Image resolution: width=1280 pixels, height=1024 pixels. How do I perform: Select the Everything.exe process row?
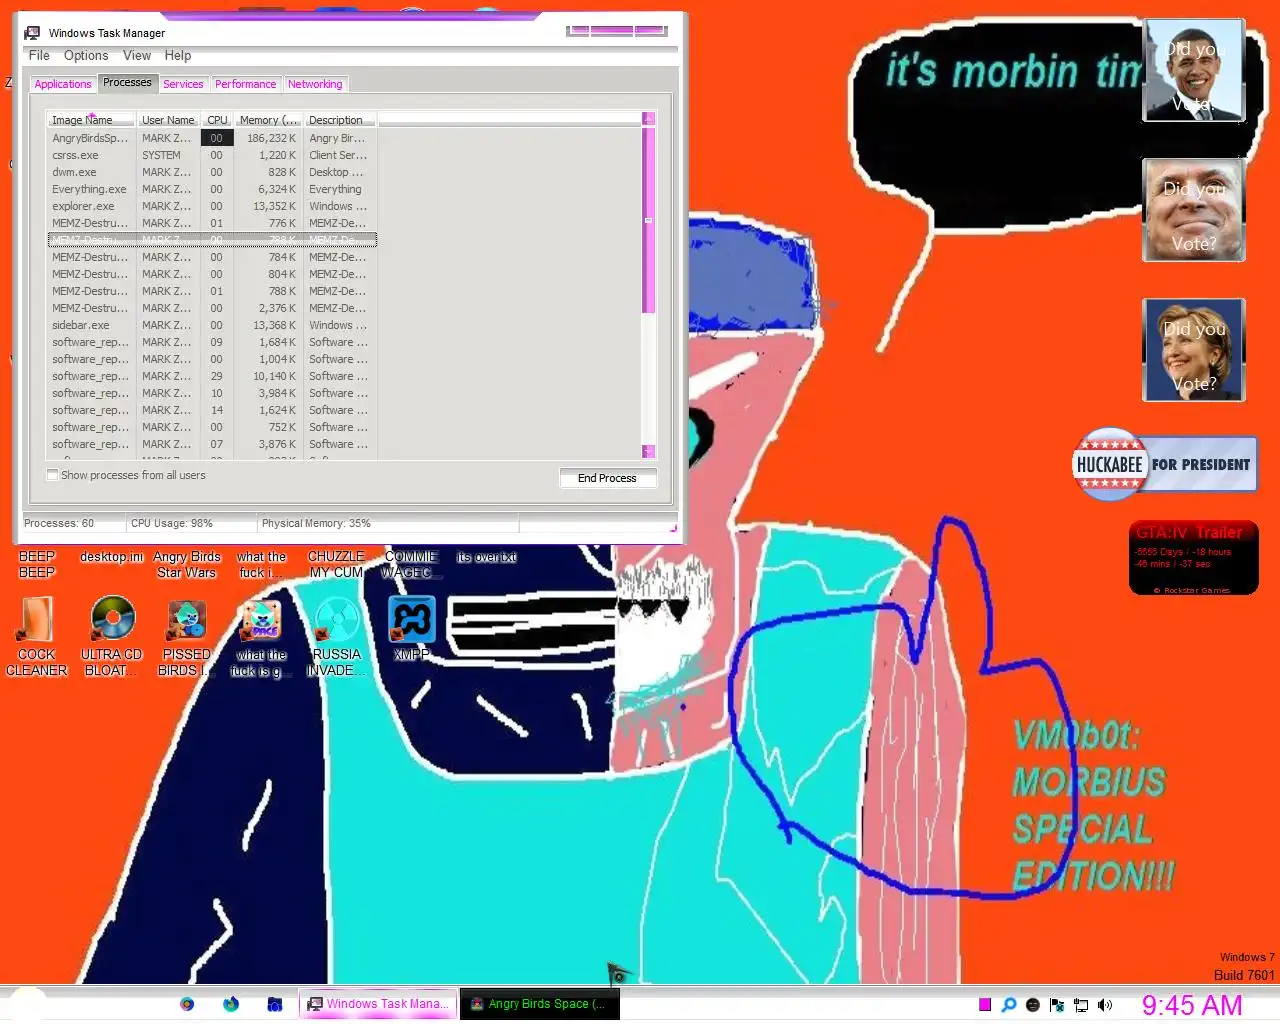coord(212,189)
